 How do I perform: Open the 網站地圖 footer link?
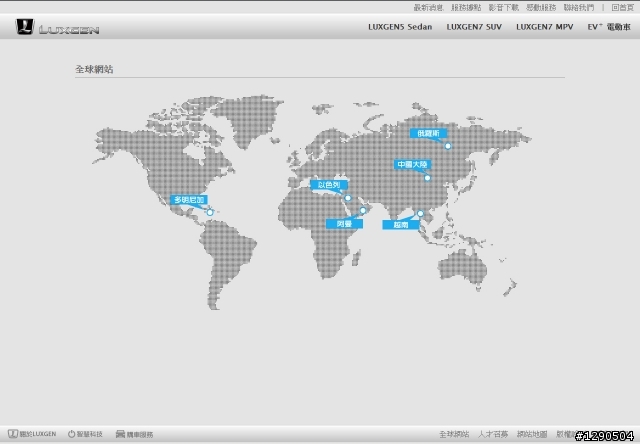(x=532, y=434)
